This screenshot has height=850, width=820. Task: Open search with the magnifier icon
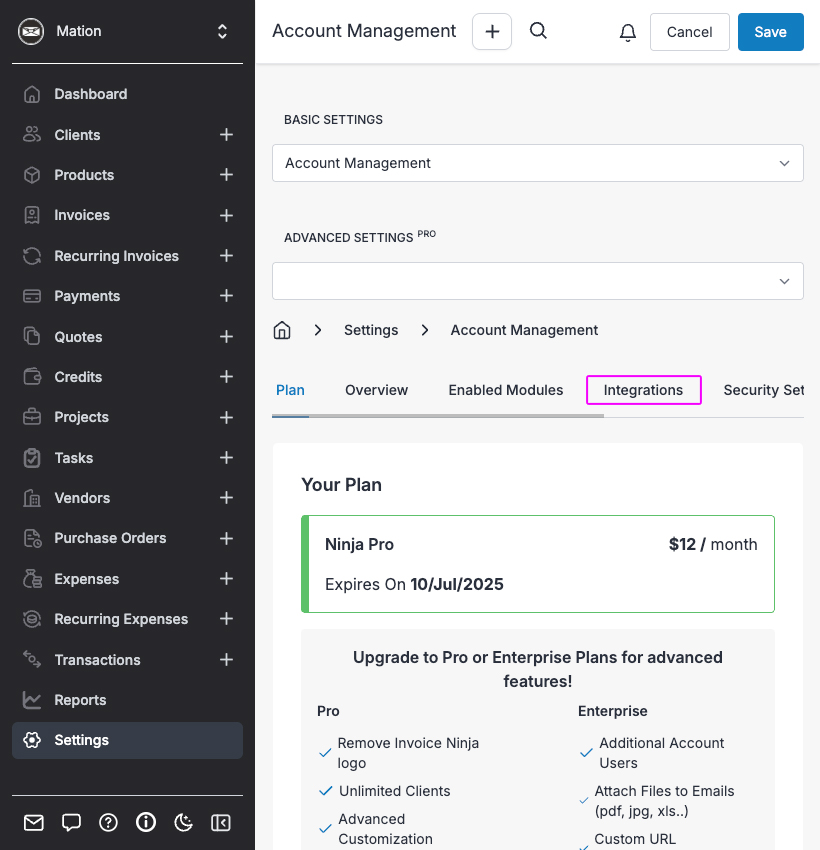point(538,31)
